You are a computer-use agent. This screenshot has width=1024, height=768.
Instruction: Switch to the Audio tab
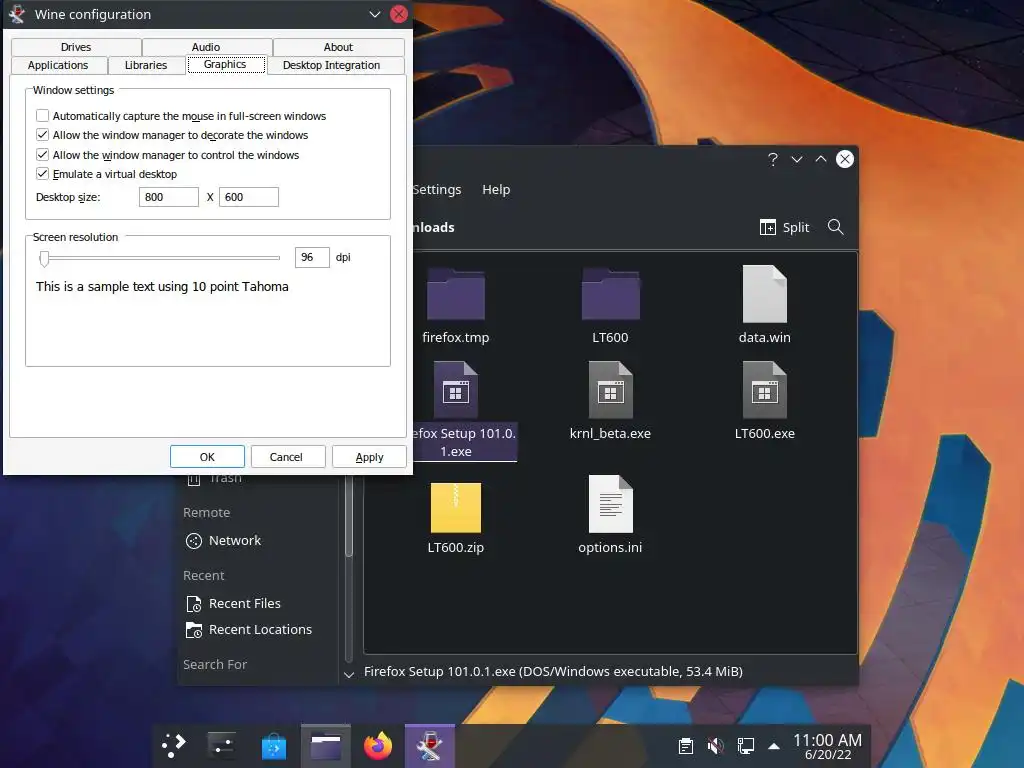tap(206, 47)
